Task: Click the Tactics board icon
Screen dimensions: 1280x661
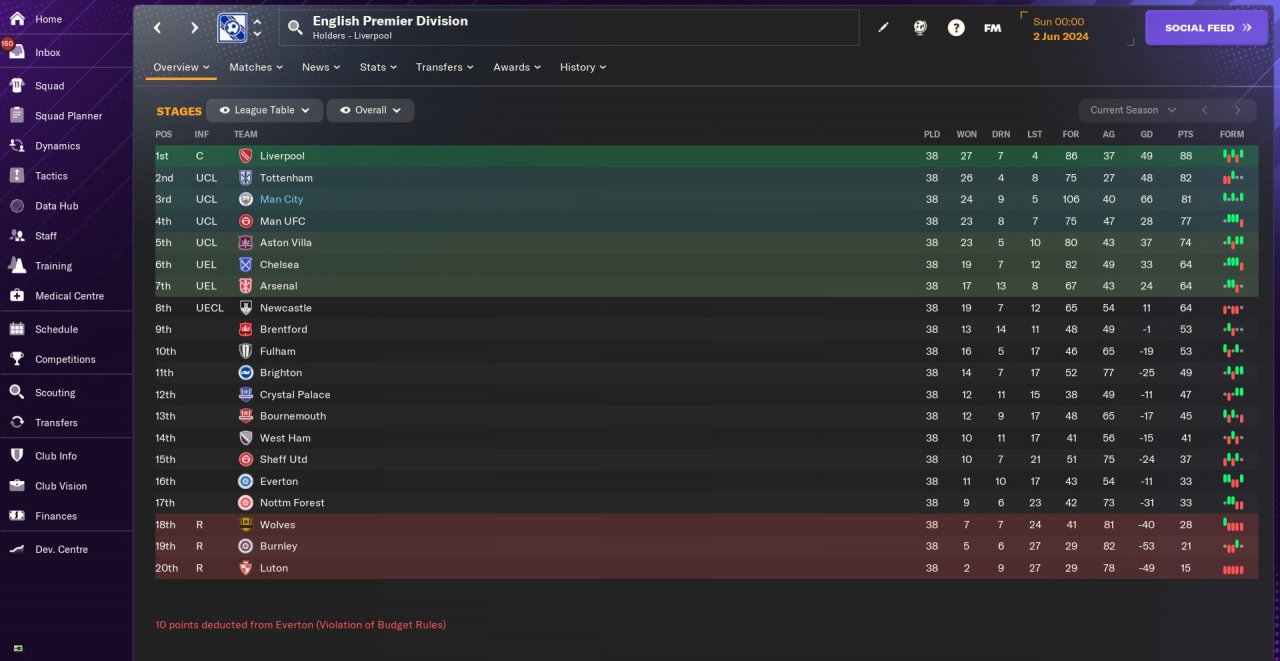Action: [x=16, y=176]
